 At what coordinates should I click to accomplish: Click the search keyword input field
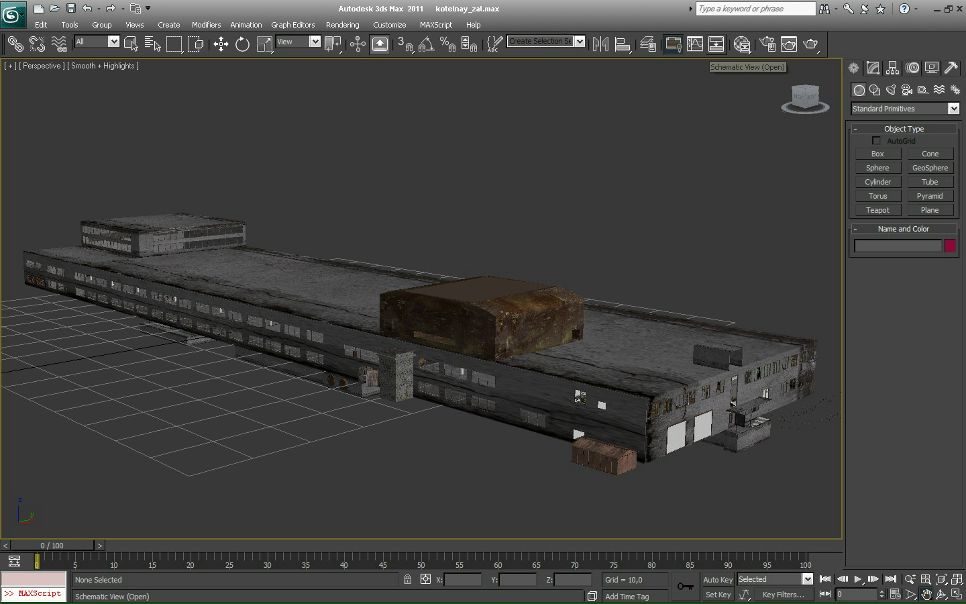point(755,8)
